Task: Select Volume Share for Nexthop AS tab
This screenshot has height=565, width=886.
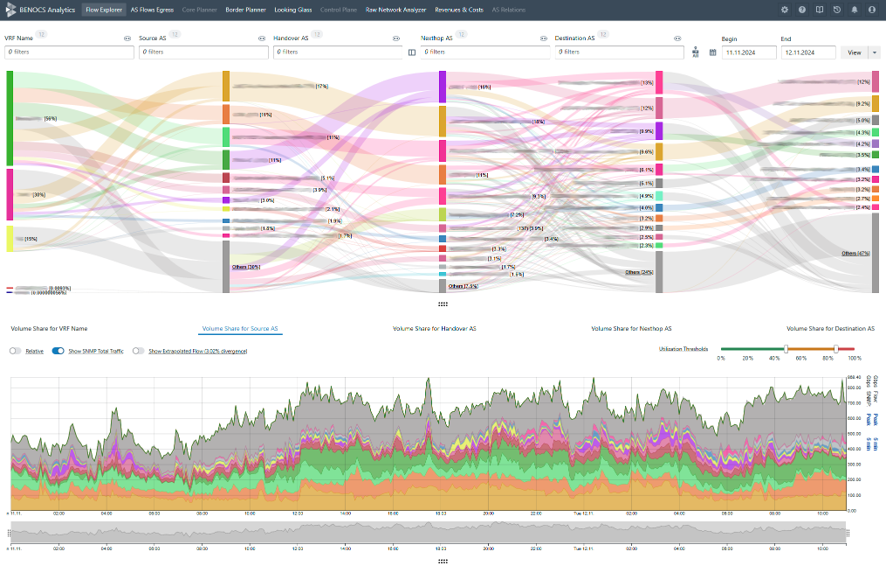Action: (x=631, y=328)
